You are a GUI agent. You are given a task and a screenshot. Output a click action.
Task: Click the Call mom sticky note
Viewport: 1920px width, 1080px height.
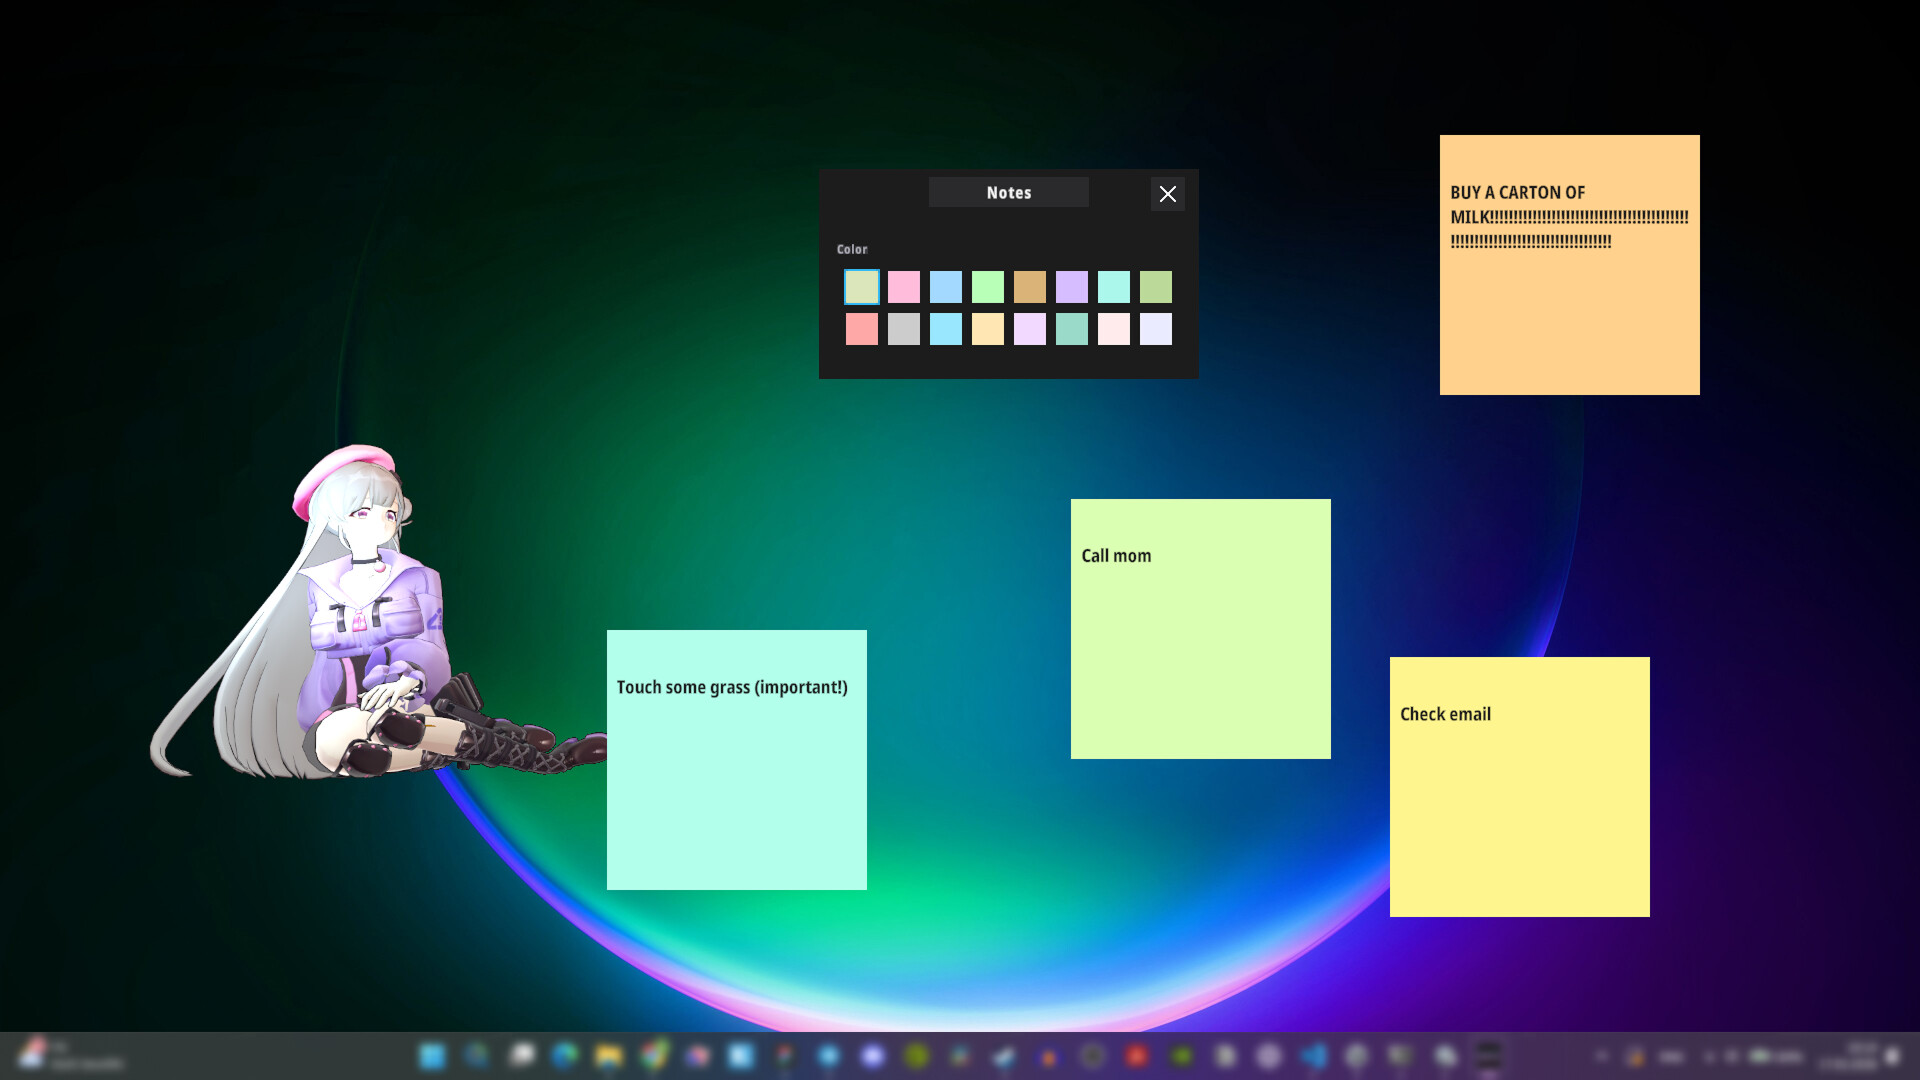pyautogui.click(x=1200, y=628)
